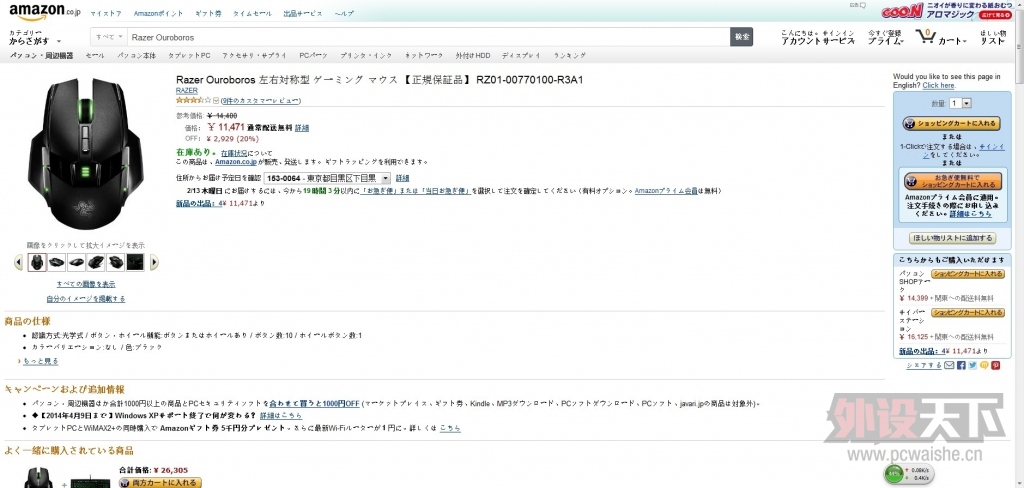Open the RAZER brand link
This screenshot has height=488, width=1024.
tap(187, 91)
